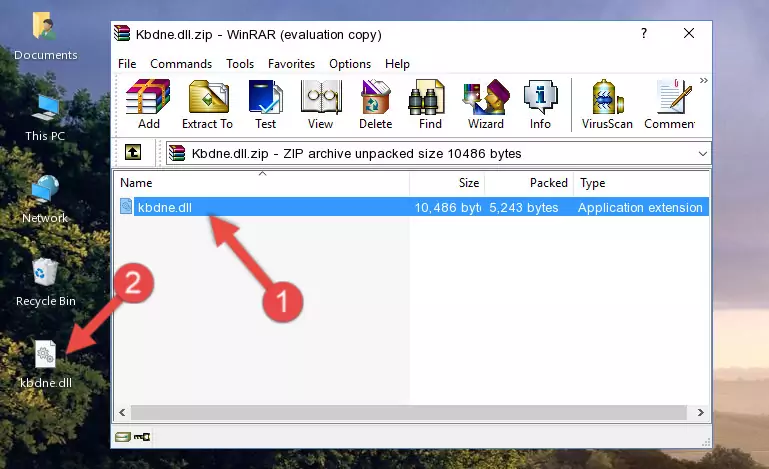Screen dimensions: 769x469
Task: Open the Options menu
Action: (350, 64)
